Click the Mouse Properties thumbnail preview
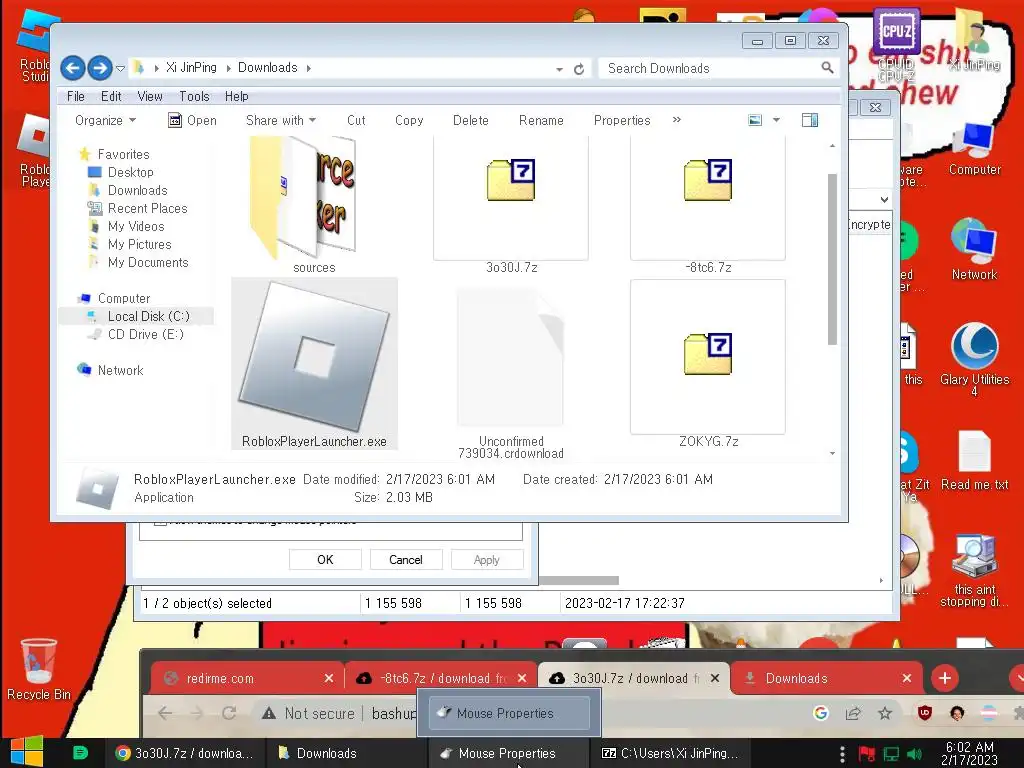1024x768 pixels. coord(509,713)
